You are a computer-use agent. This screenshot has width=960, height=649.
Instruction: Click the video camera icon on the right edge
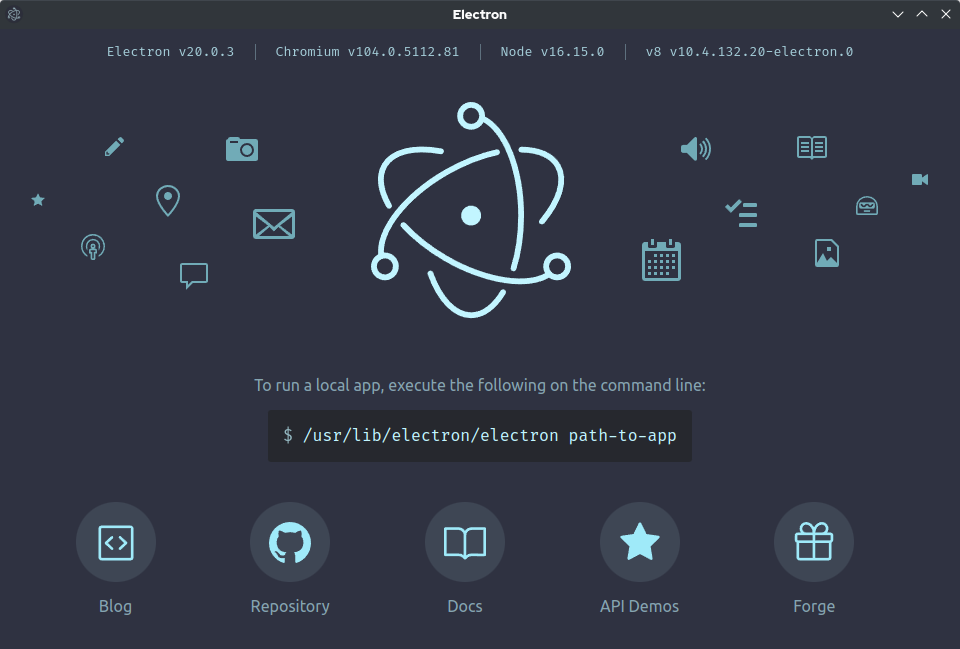point(920,180)
